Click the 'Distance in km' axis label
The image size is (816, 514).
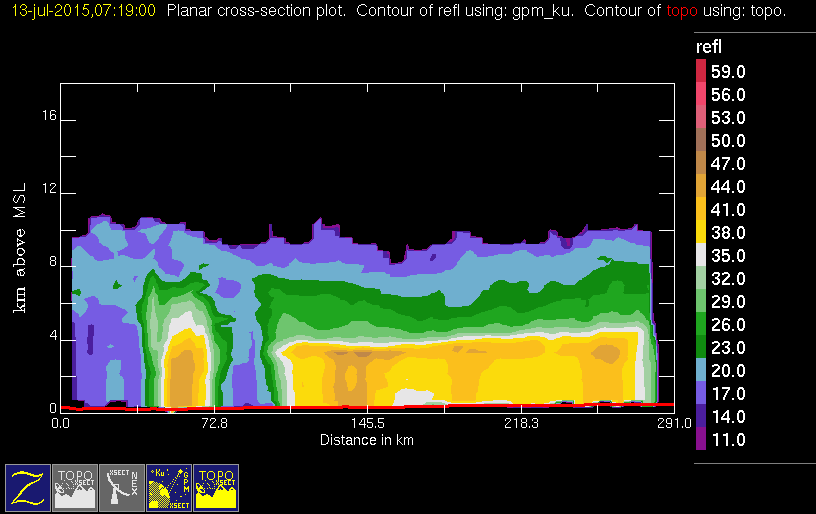tap(366, 440)
